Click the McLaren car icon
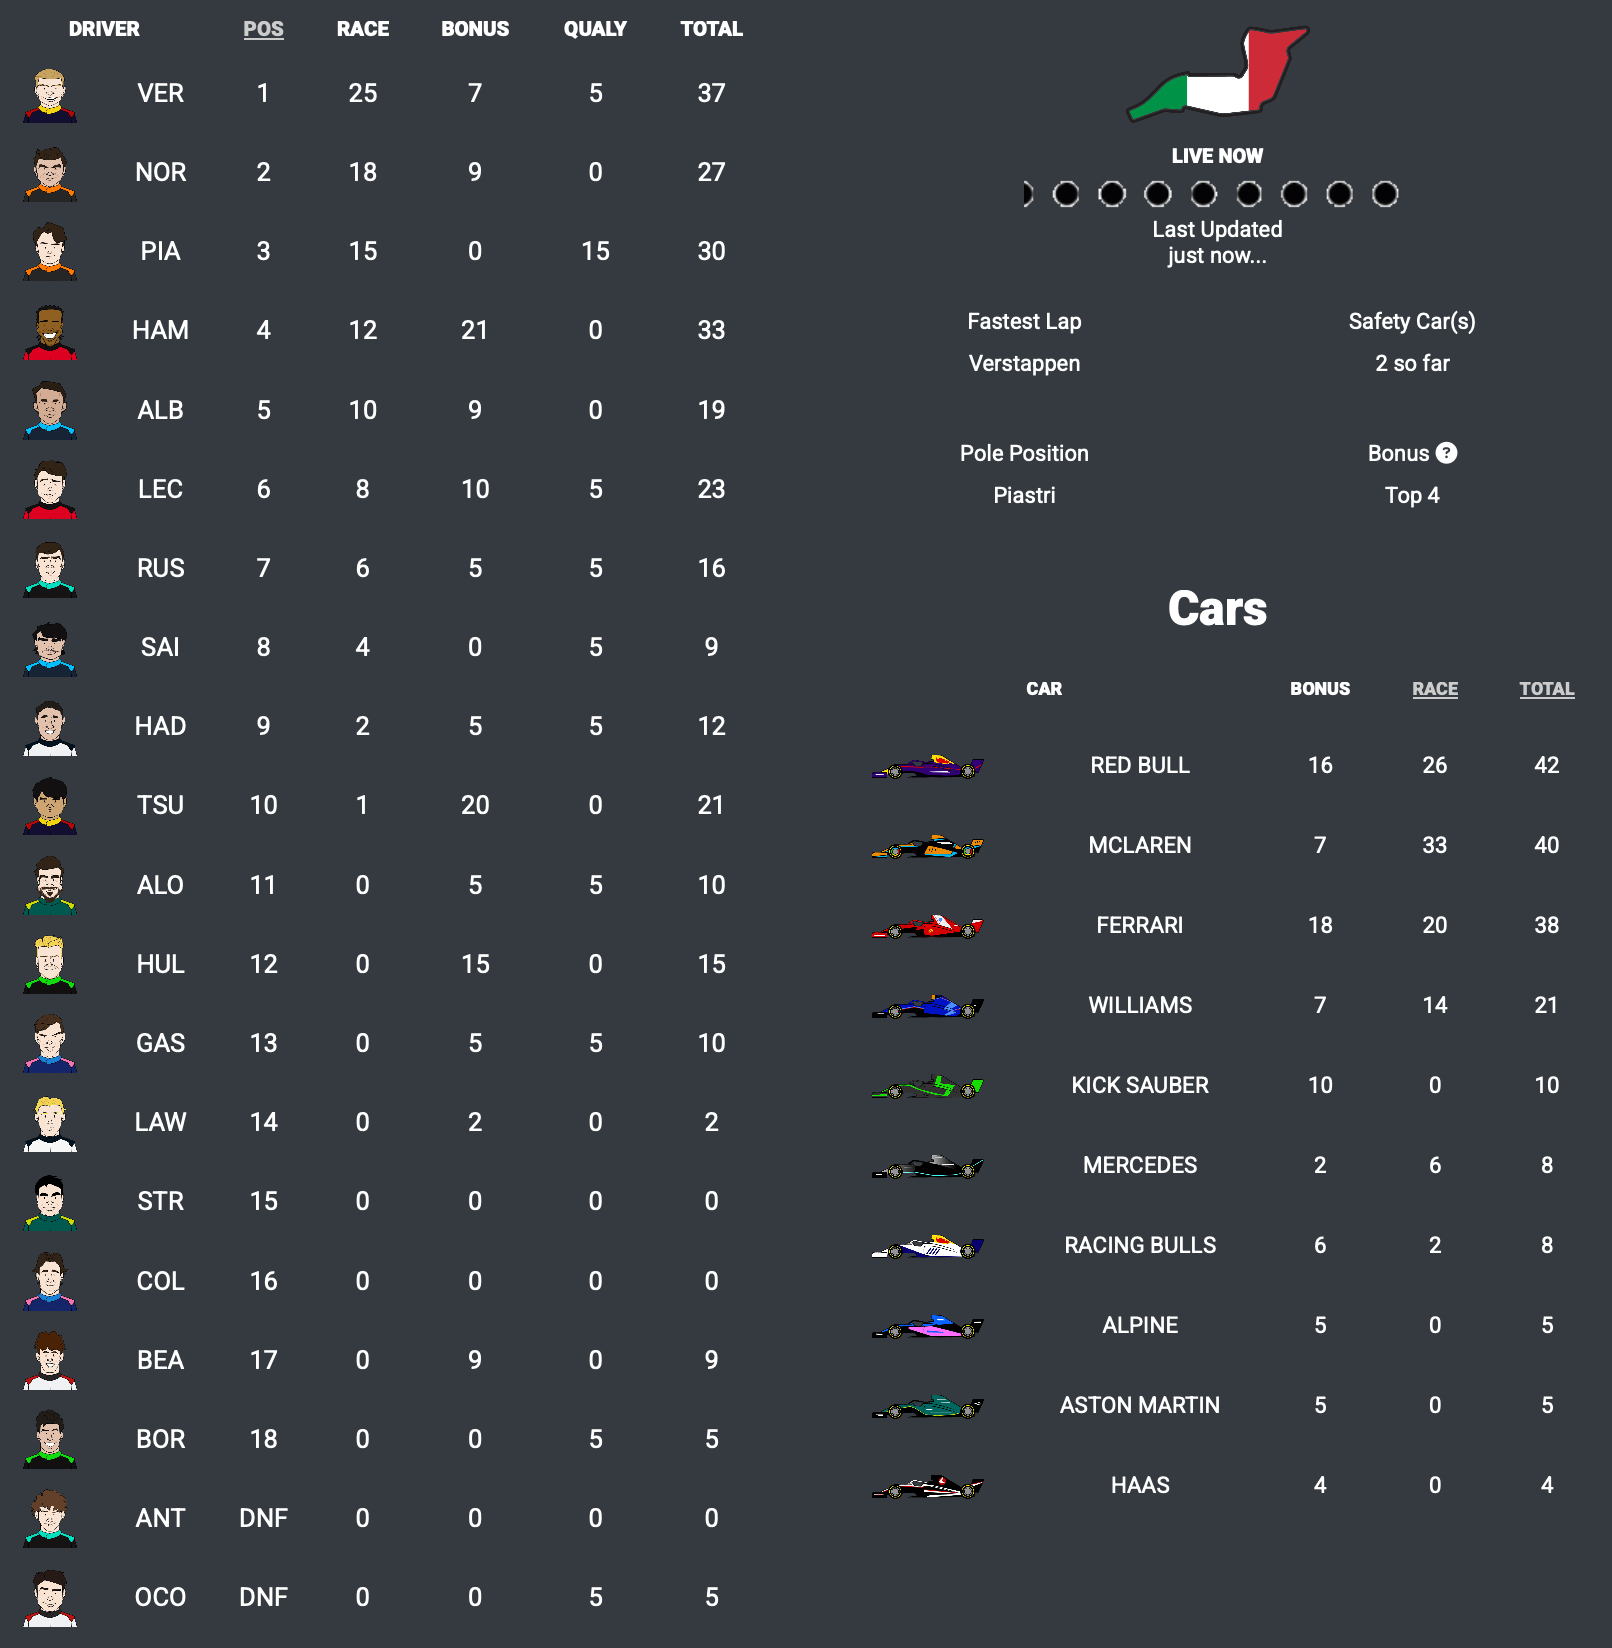1612x1648 pixels. [927, 847]
